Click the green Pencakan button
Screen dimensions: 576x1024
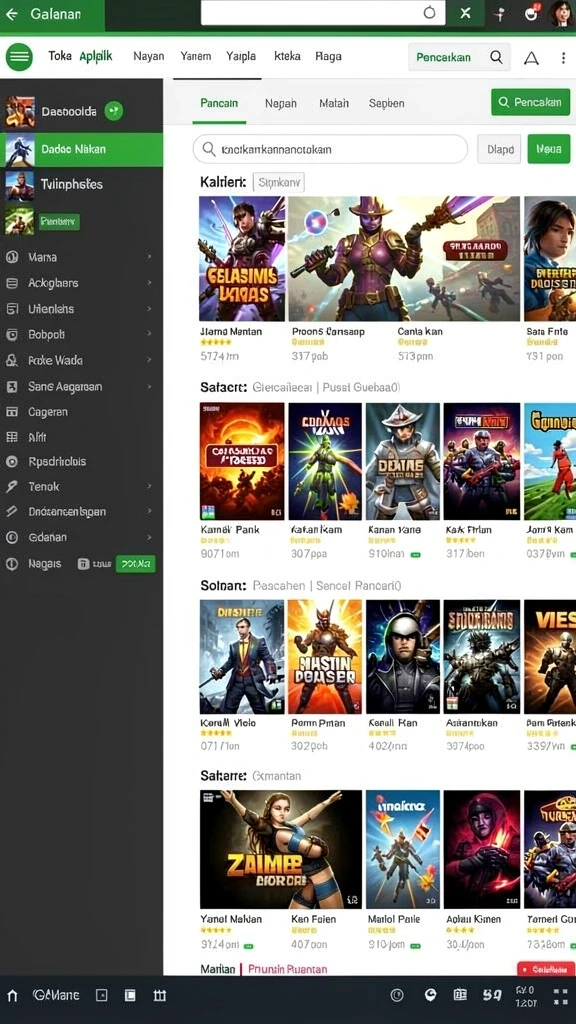point(530,103)
